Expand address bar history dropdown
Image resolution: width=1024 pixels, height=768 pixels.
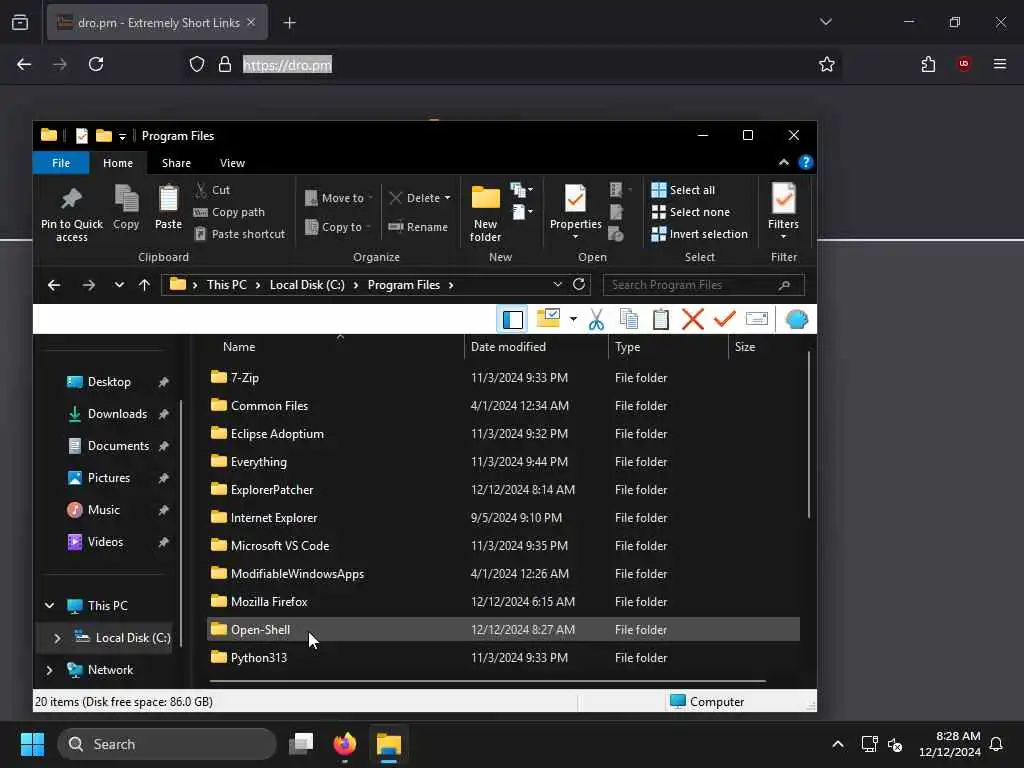tap(557, 285)
